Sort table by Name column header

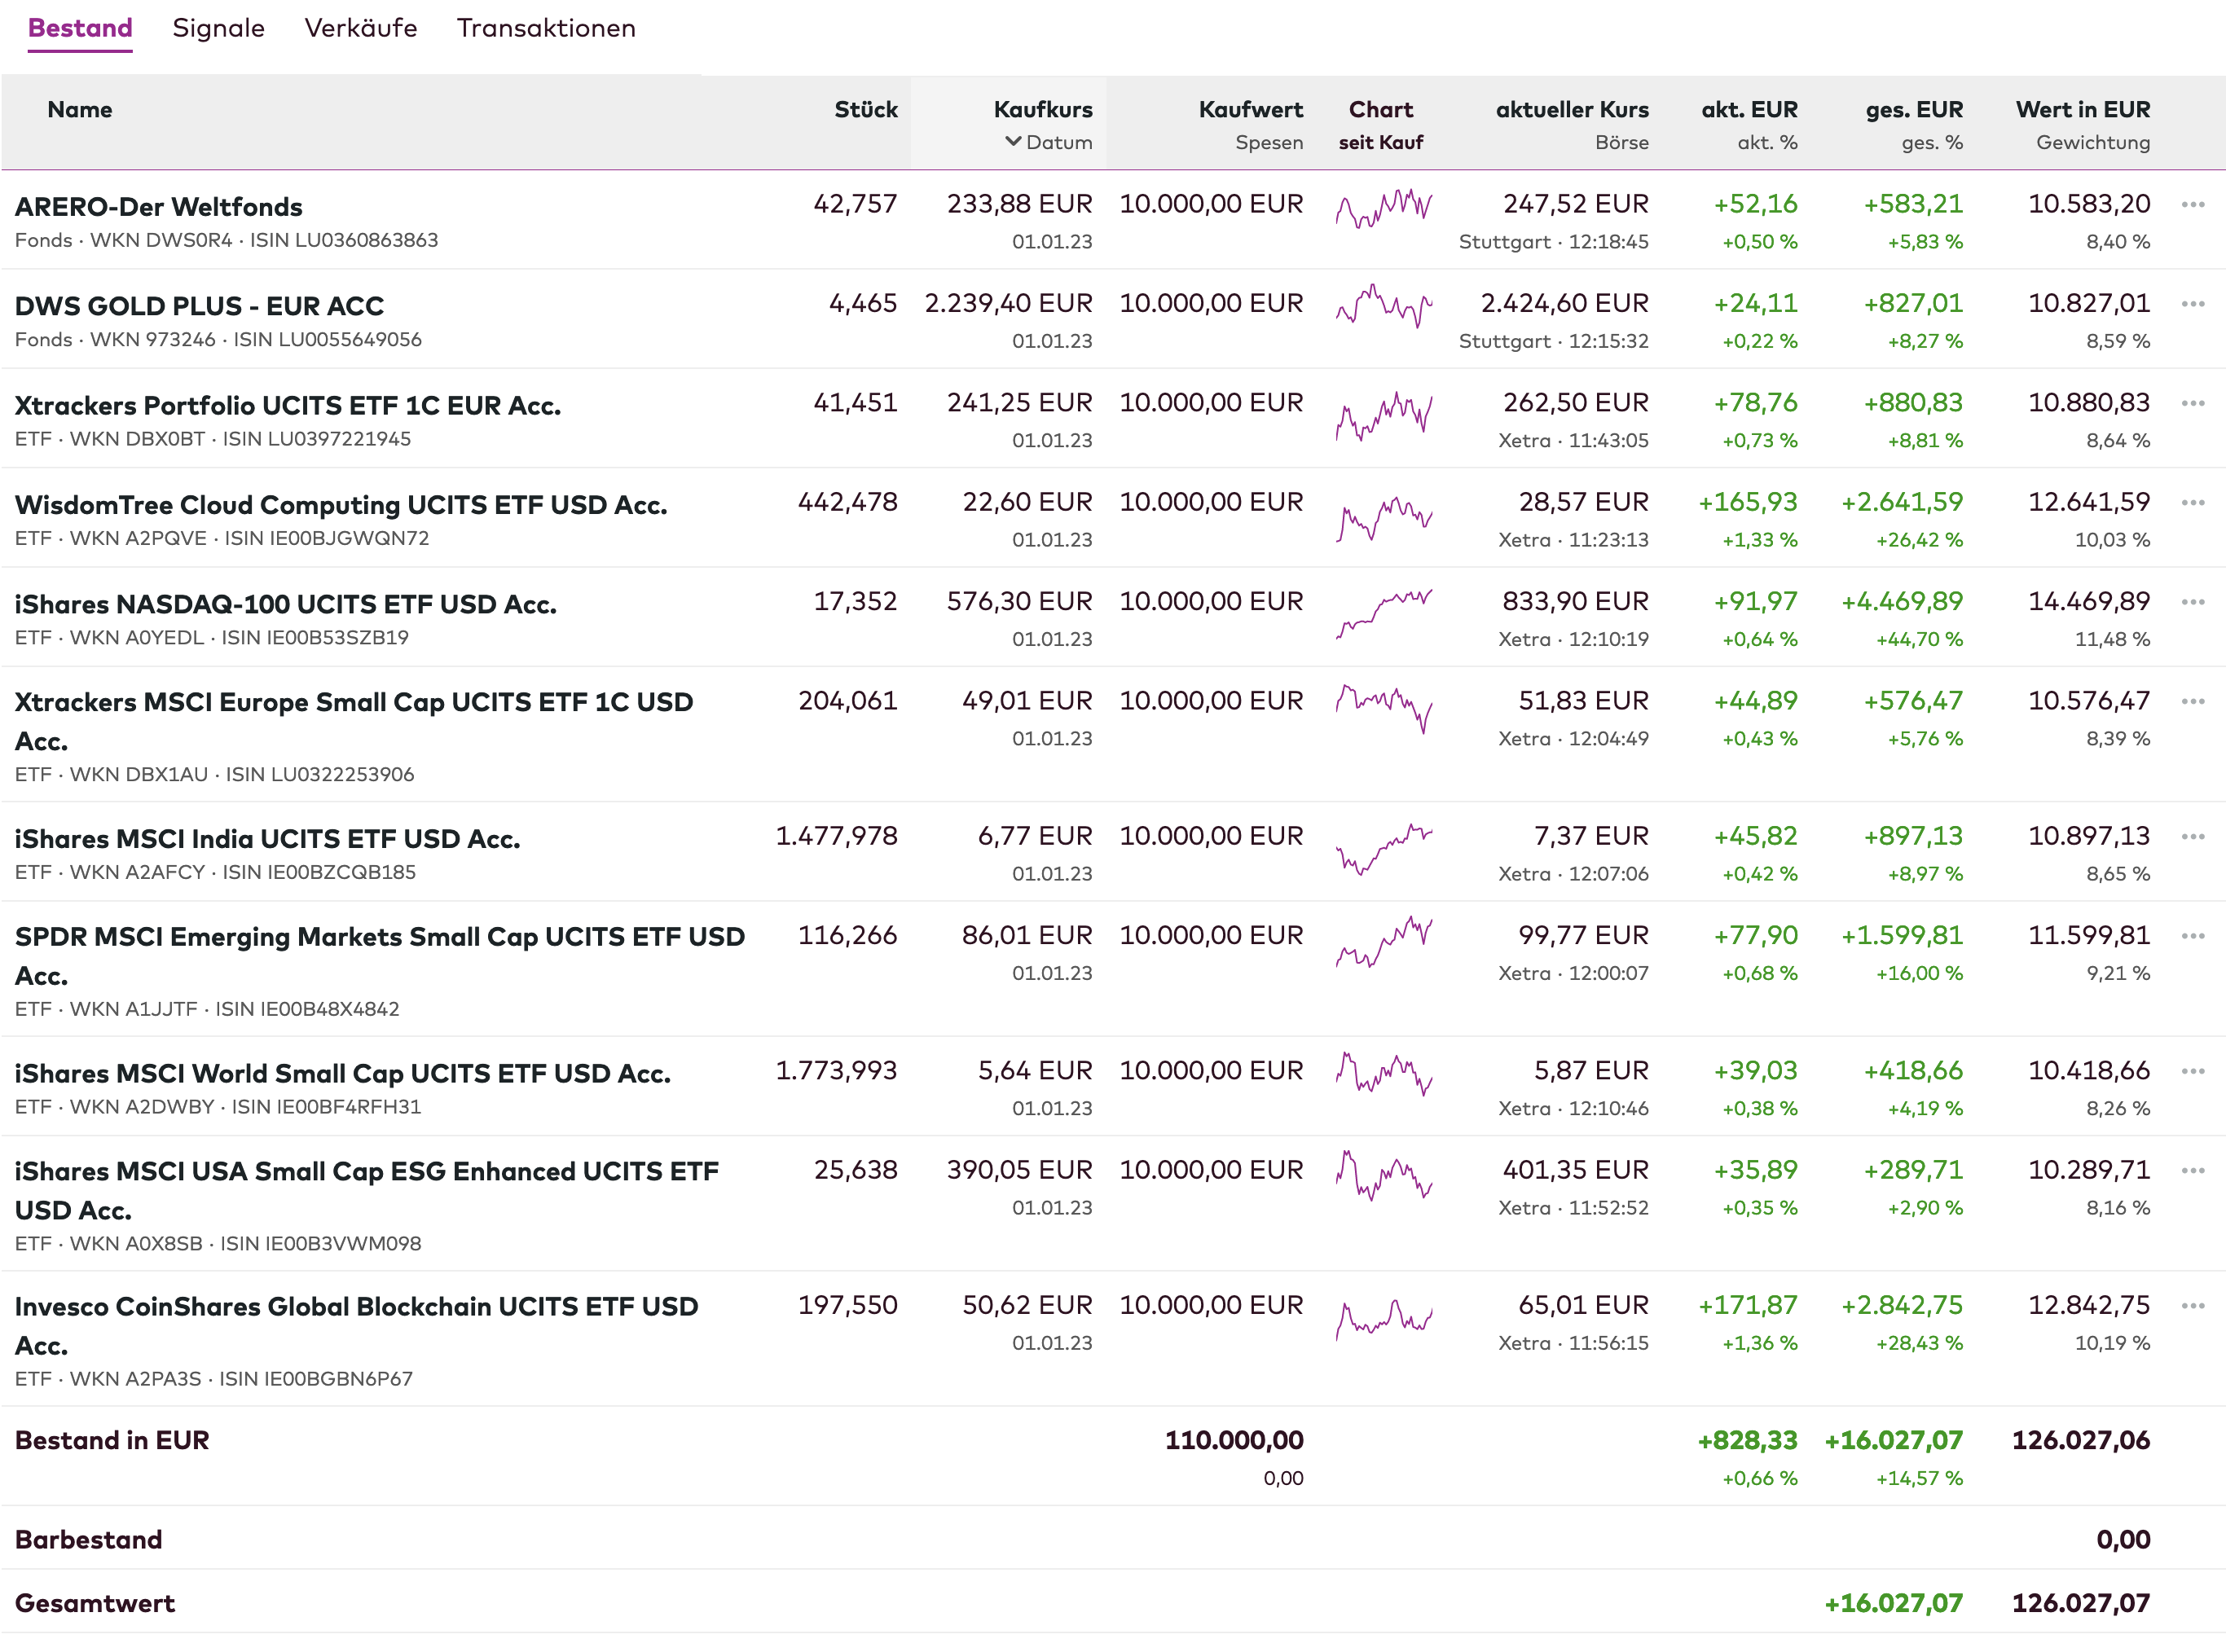tap(80, 110)
